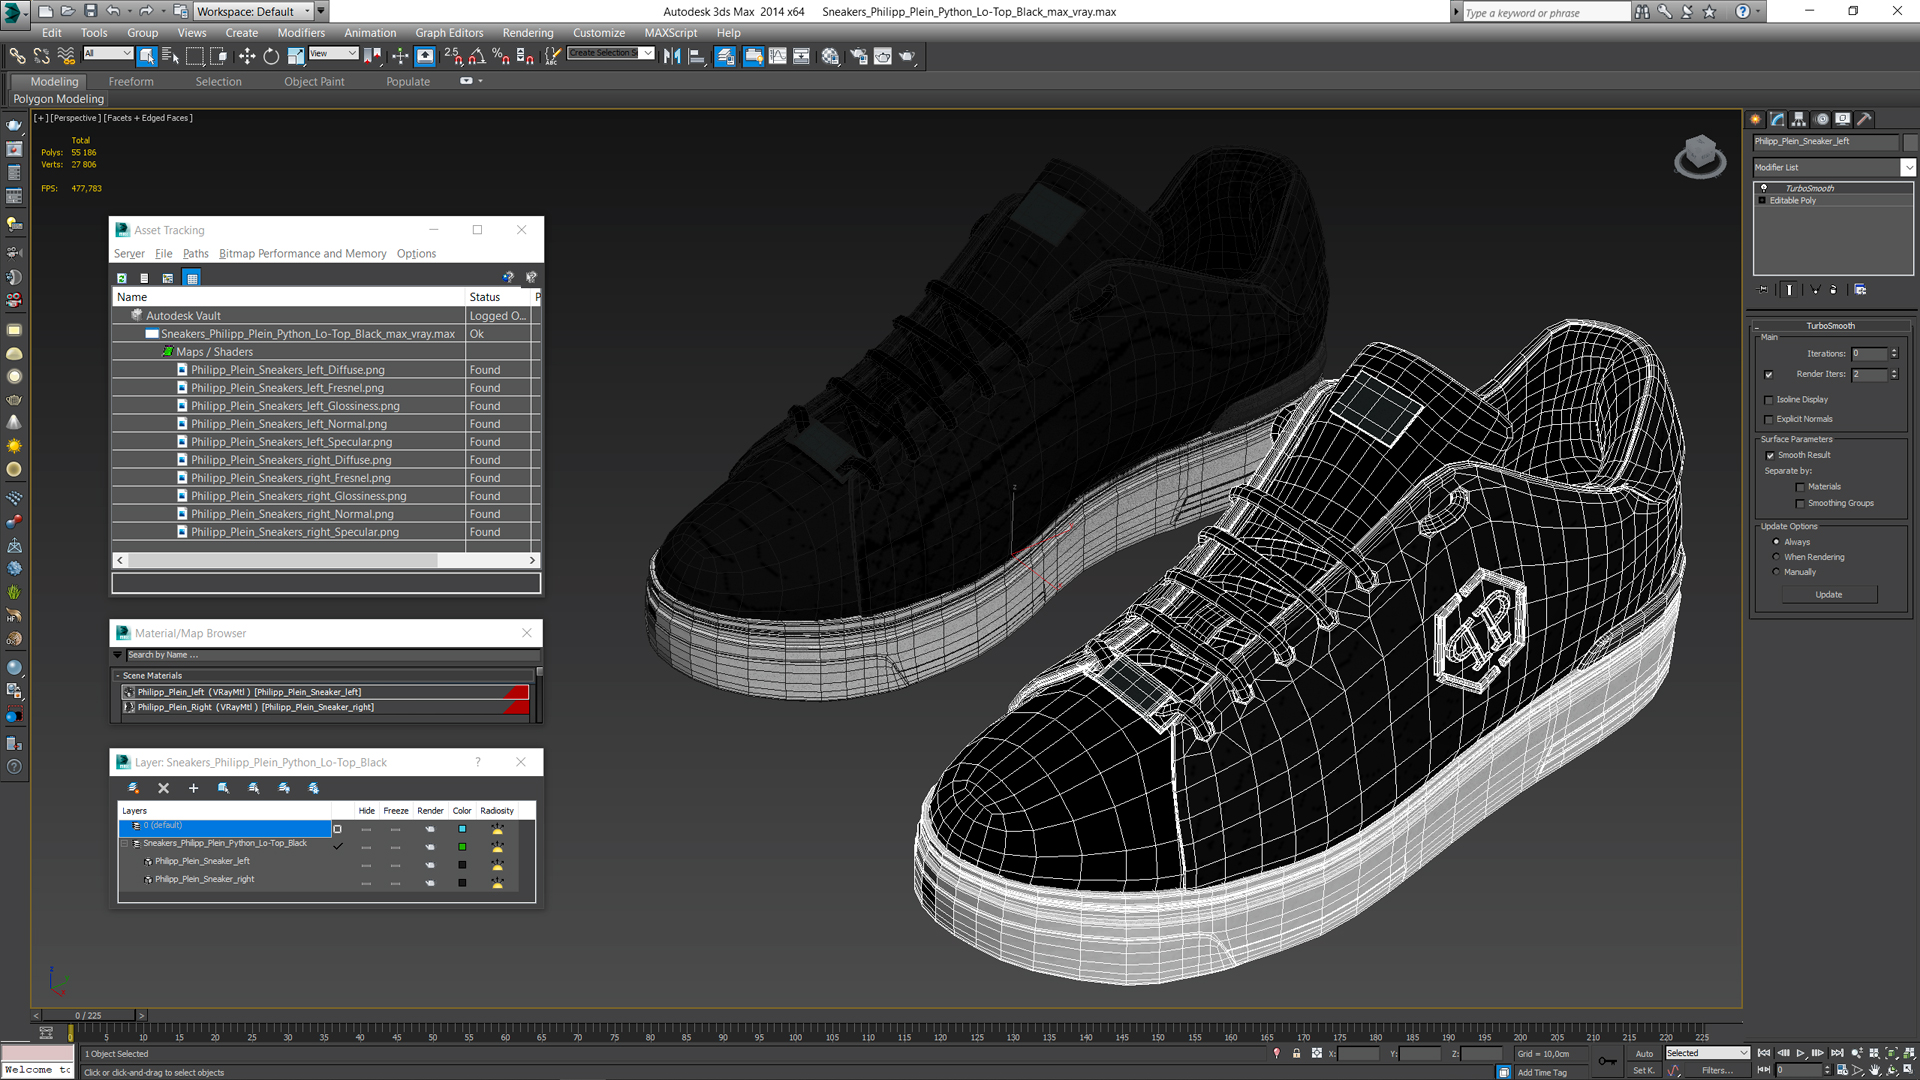Open the Workspace Default dropdown
Viewport: 1920px width, 1080px height.
coord(307,12)
